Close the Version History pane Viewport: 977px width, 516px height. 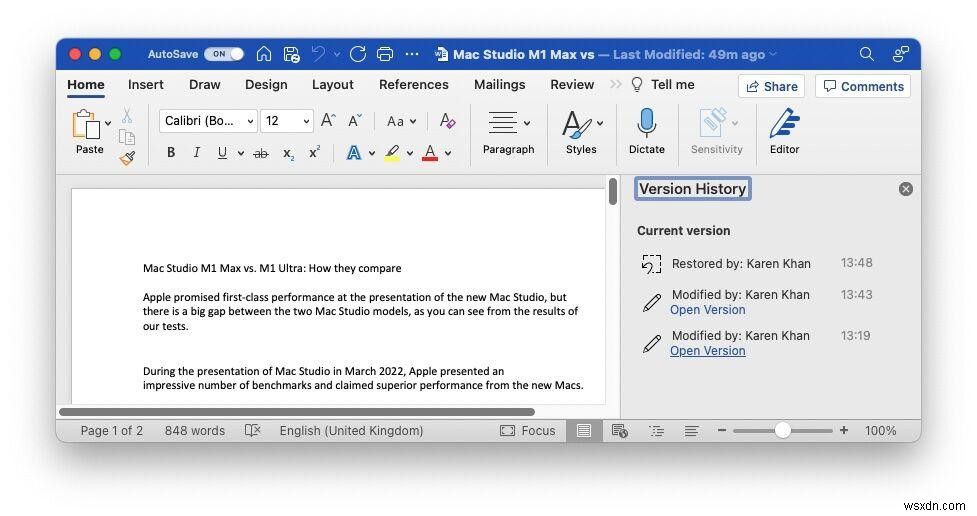click(906, 189)
